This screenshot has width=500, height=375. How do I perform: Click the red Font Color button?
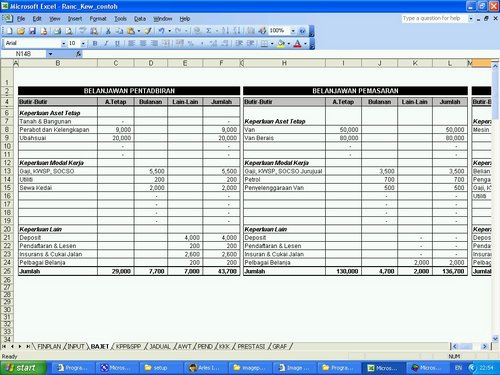(x=297, y=43)
